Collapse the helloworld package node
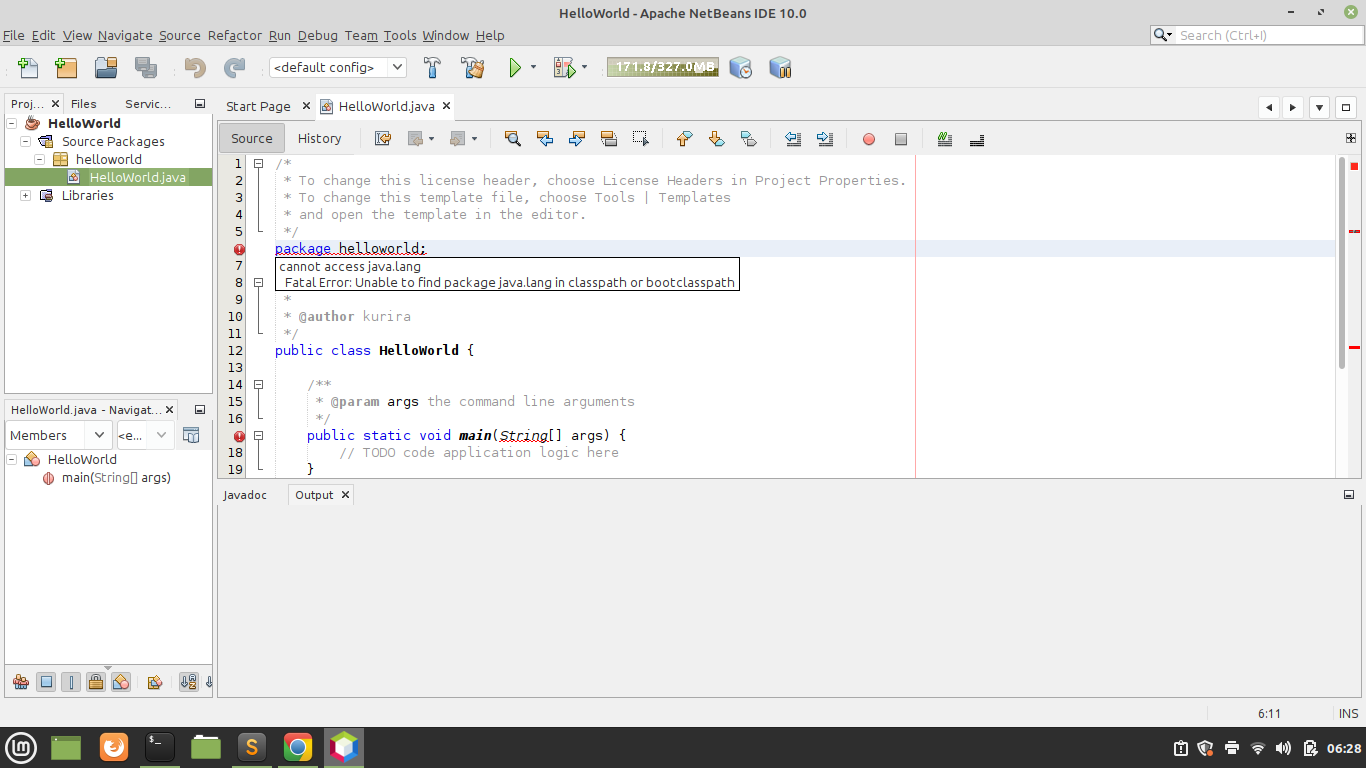Screen dimensions: 1366x768 tap(39, 159)
